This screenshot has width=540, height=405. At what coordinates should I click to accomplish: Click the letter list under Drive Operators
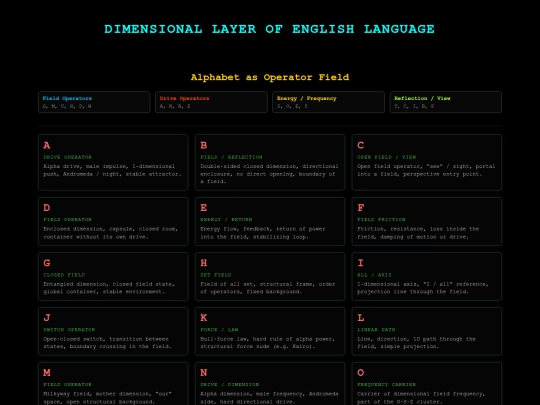tap(175, 106)
